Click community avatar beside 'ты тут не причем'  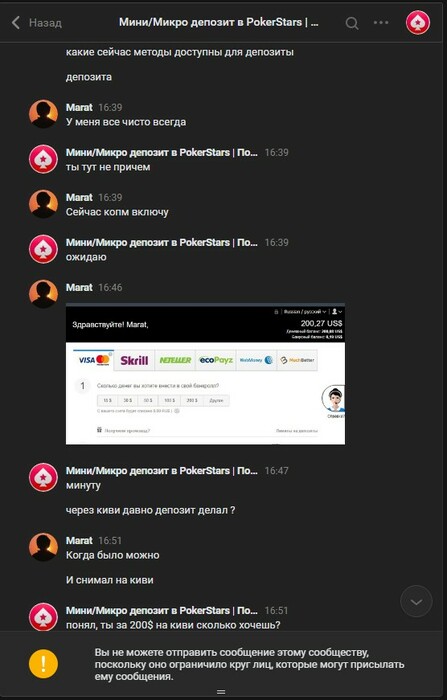(43, 159)
